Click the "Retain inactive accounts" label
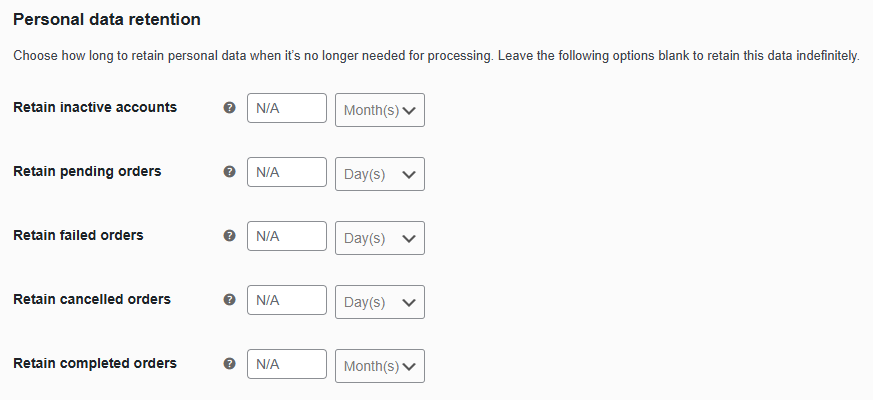Viewport: 873px width, 400px height. coord(95,107)
